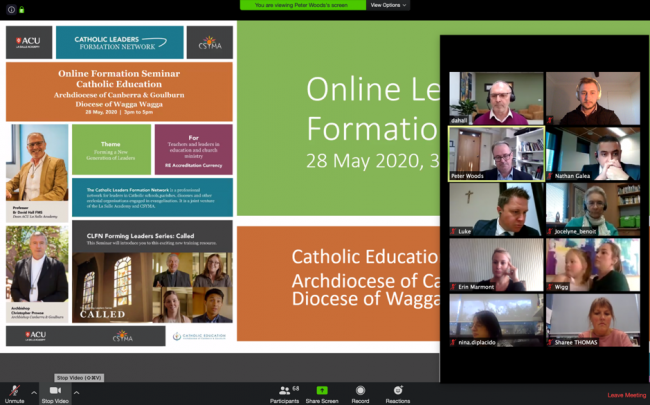Click the ACU logo at the flyer's top left
Image resolution: width=650 pixels, height=405 pixels.
pyautogui.click(x=29, y=42)
